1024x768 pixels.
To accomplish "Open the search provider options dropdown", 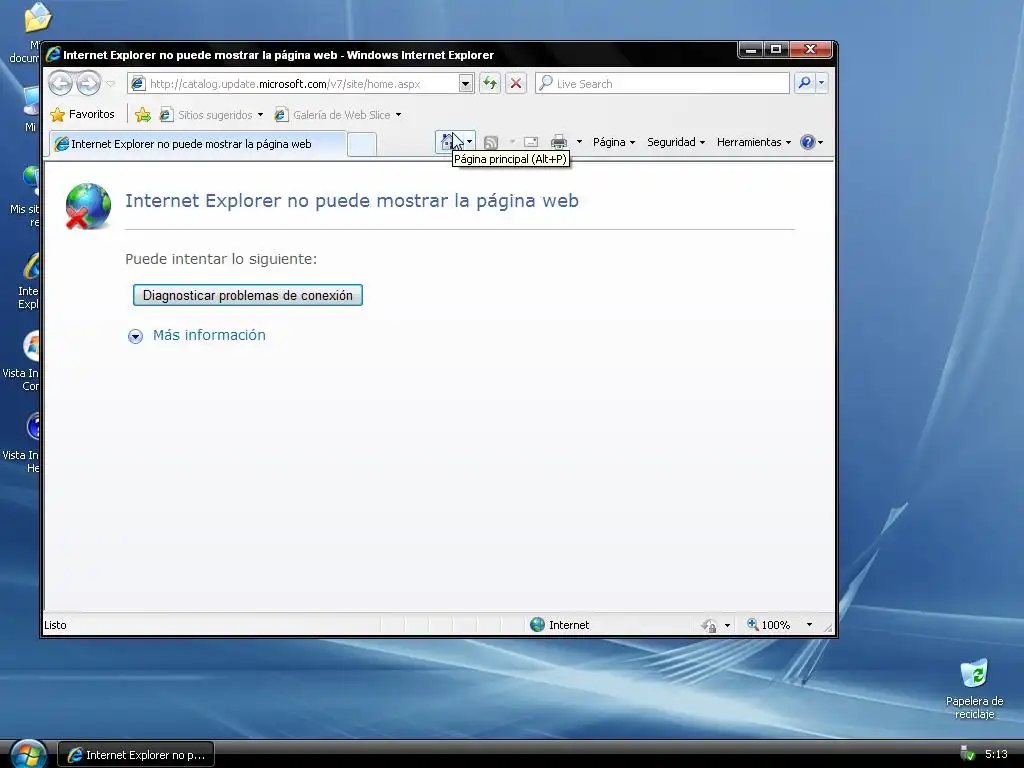I will click(822, 83).
